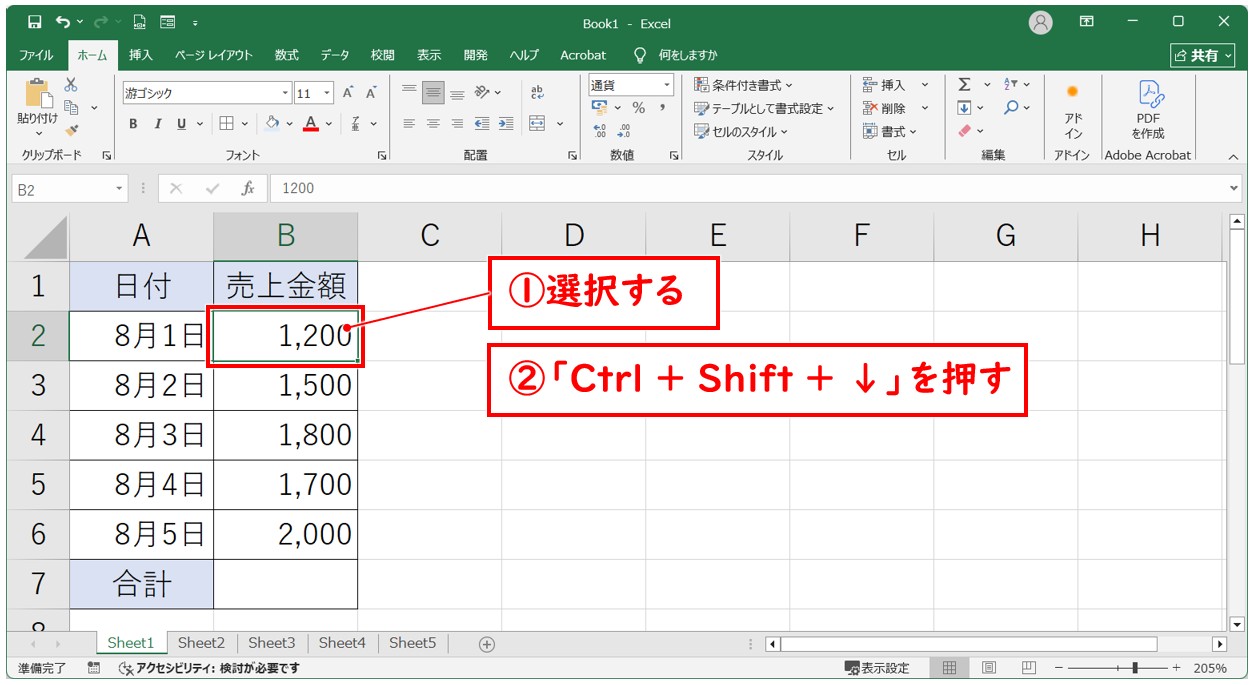The image size is (1254, 685).
Task: Click the Copy icon in clipboard group
Action: pyautogui.click(x=71, y=107)
